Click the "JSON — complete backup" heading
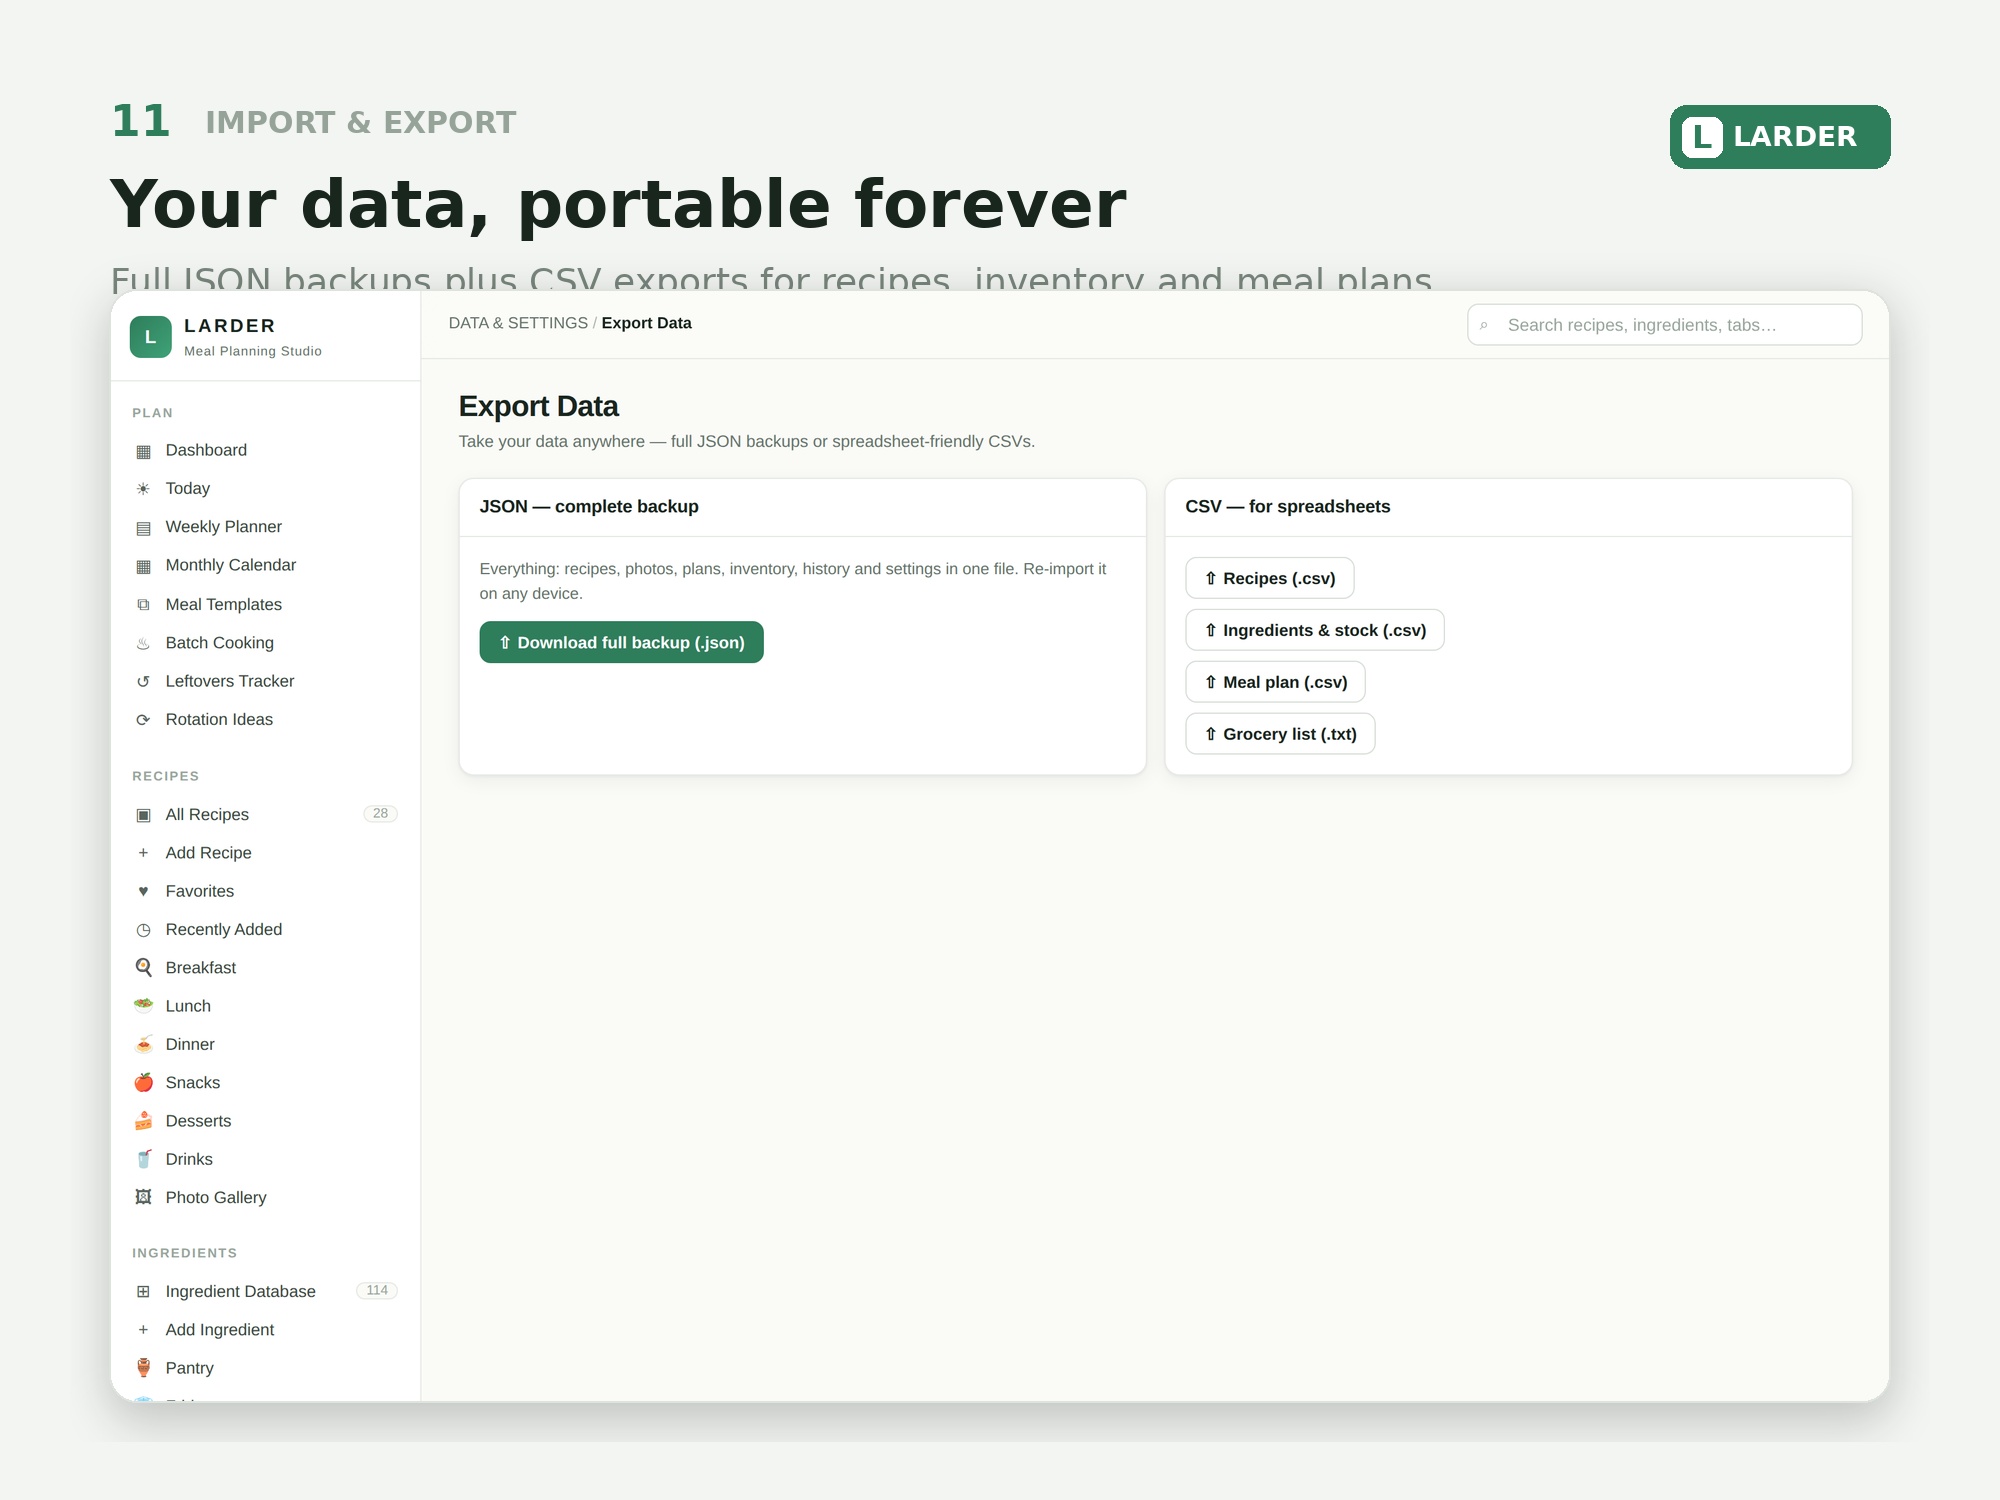The height and width of the screenshot is (1500, 2000). tap(589, 507)
